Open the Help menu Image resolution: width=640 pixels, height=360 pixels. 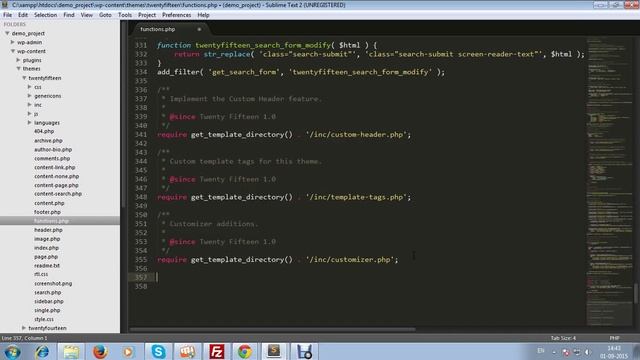(x=203, y=15)
